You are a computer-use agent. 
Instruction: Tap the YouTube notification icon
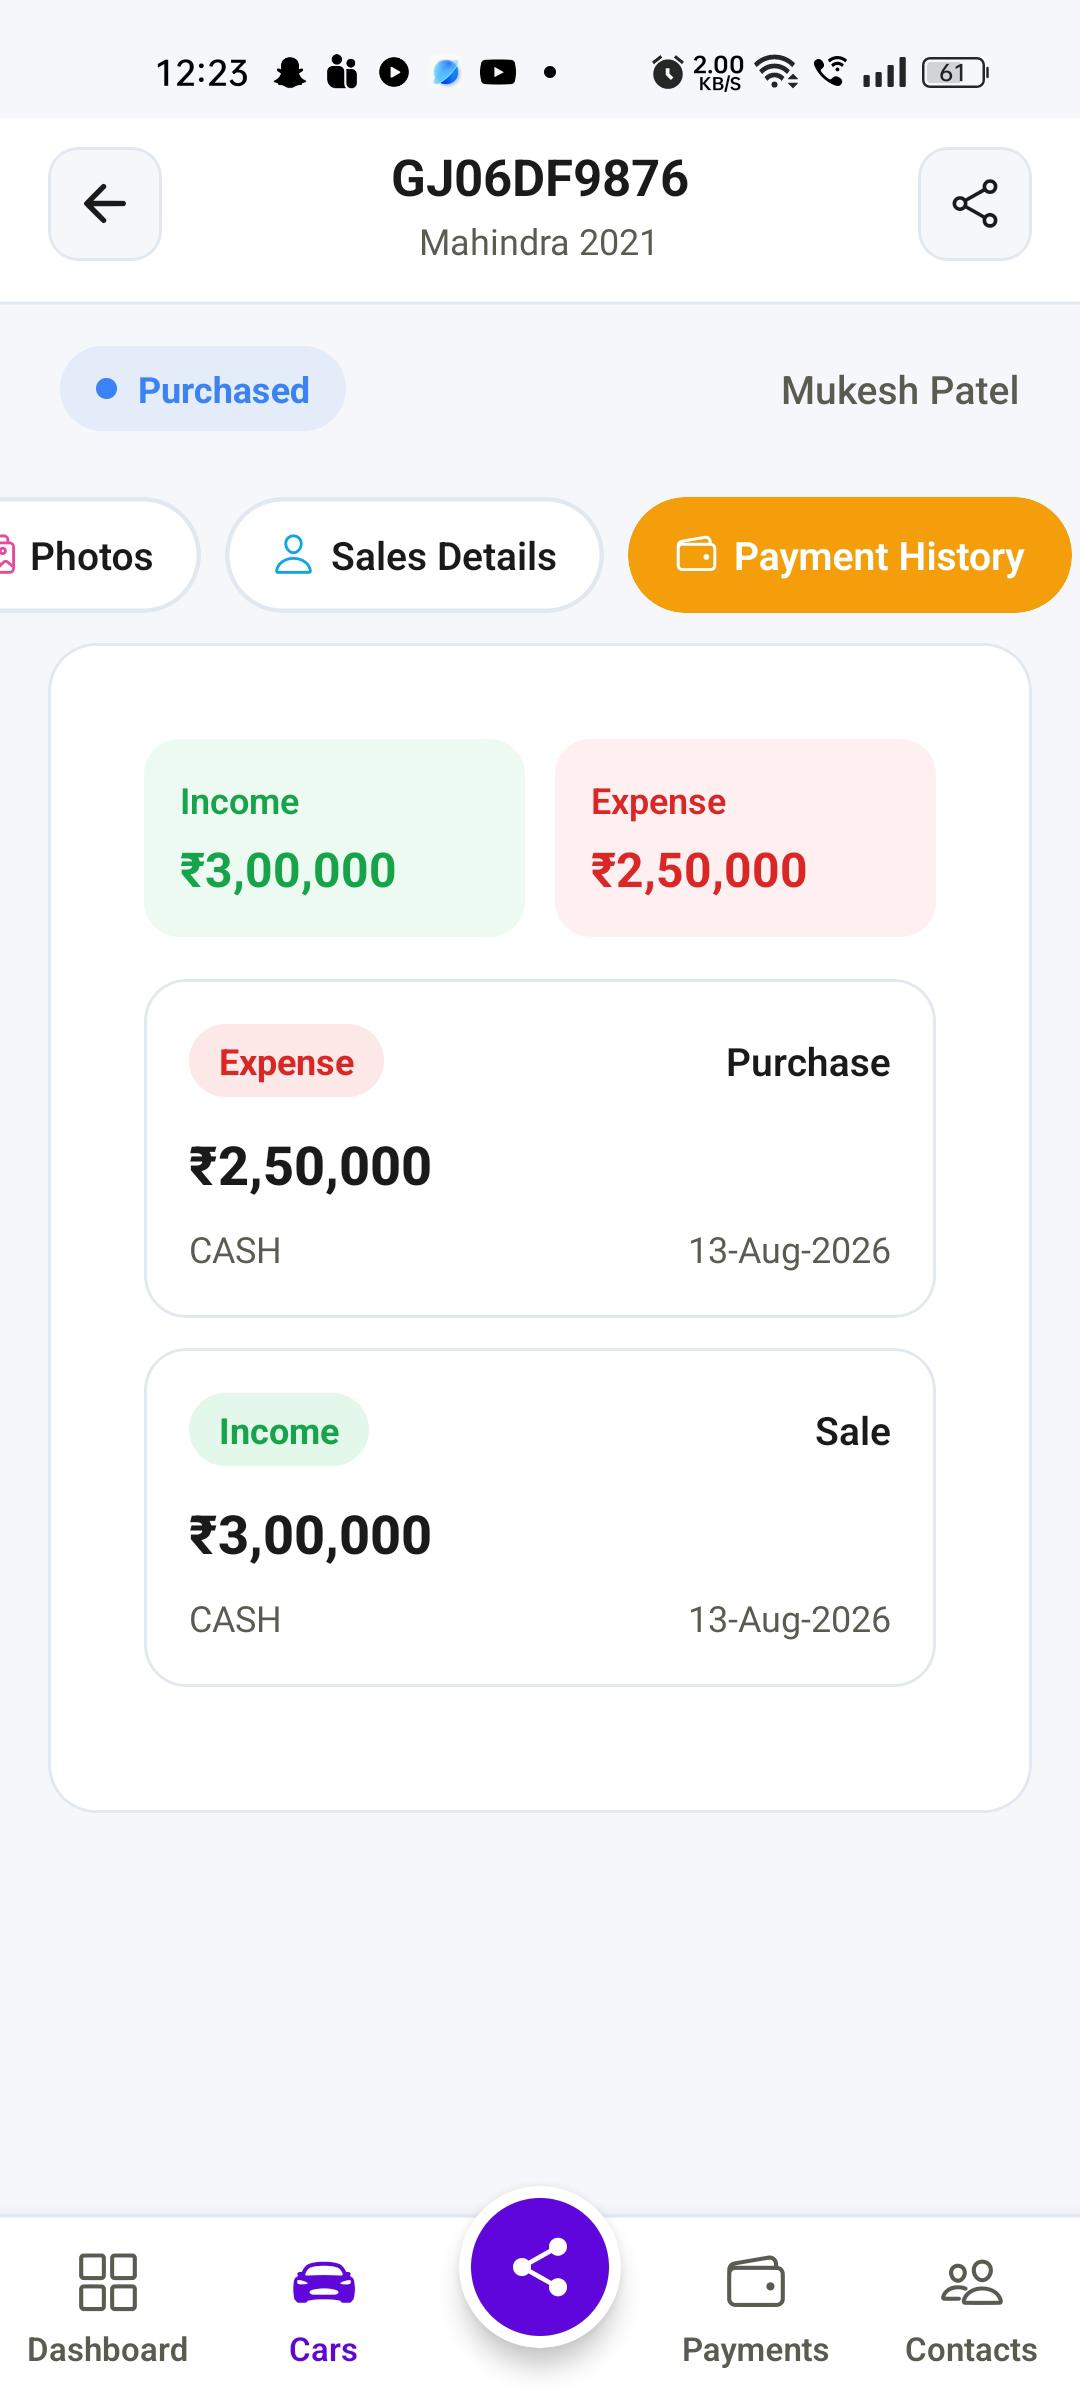[x=498, y=72]
